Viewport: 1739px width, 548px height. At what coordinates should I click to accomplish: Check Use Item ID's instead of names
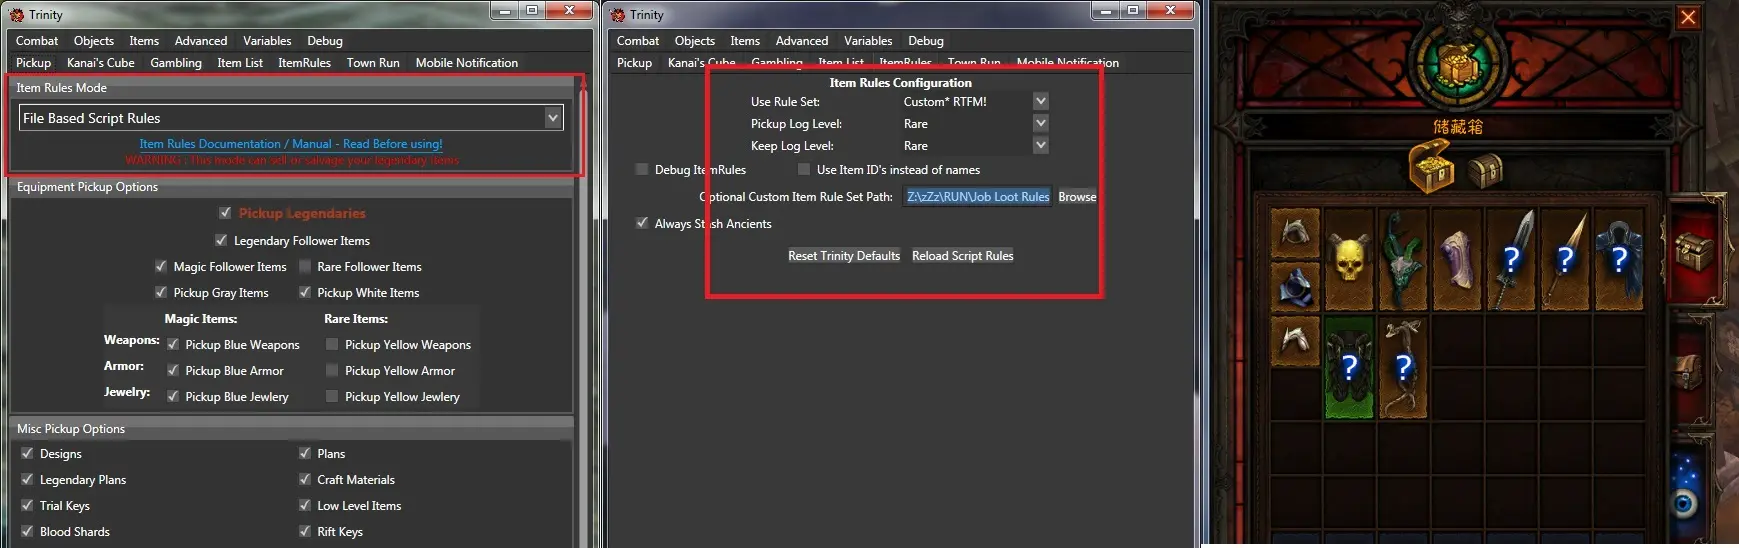click(804, 169)
